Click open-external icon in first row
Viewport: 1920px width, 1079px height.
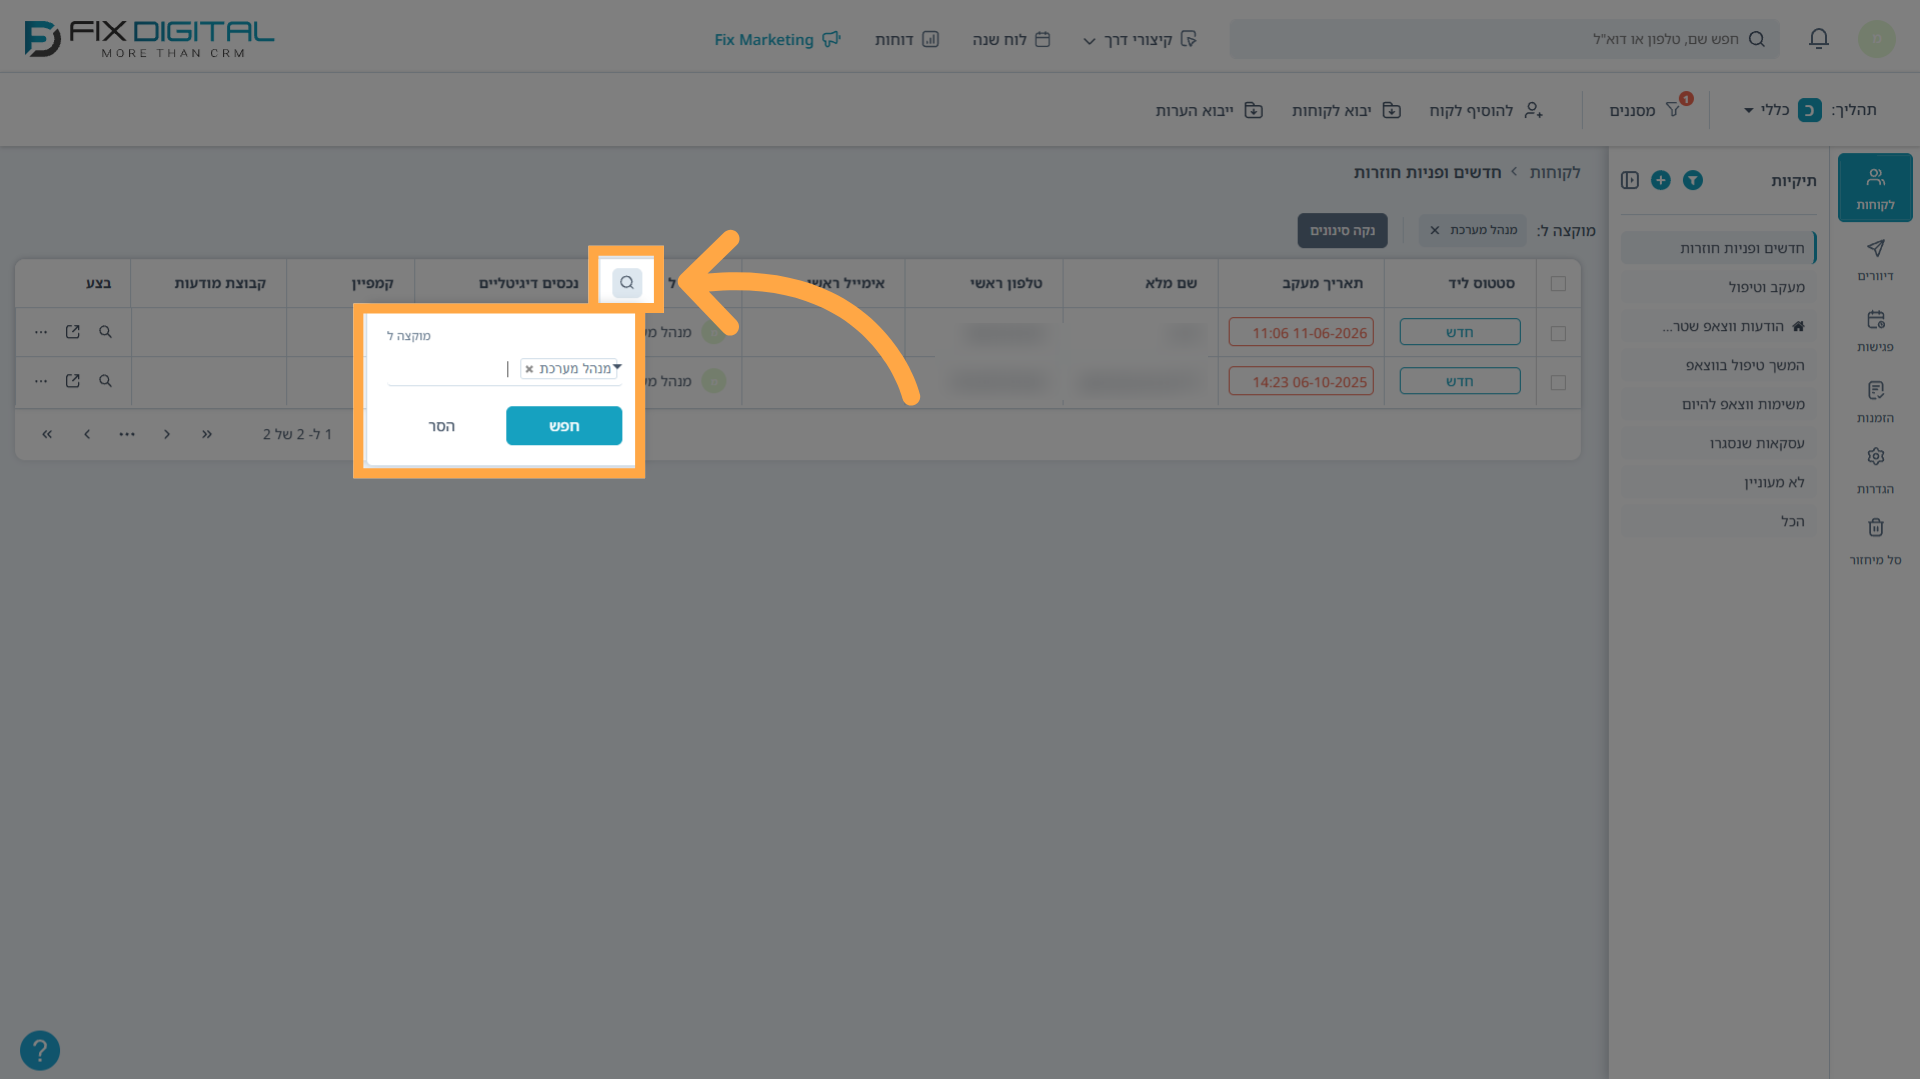click(x=72, y=332)
